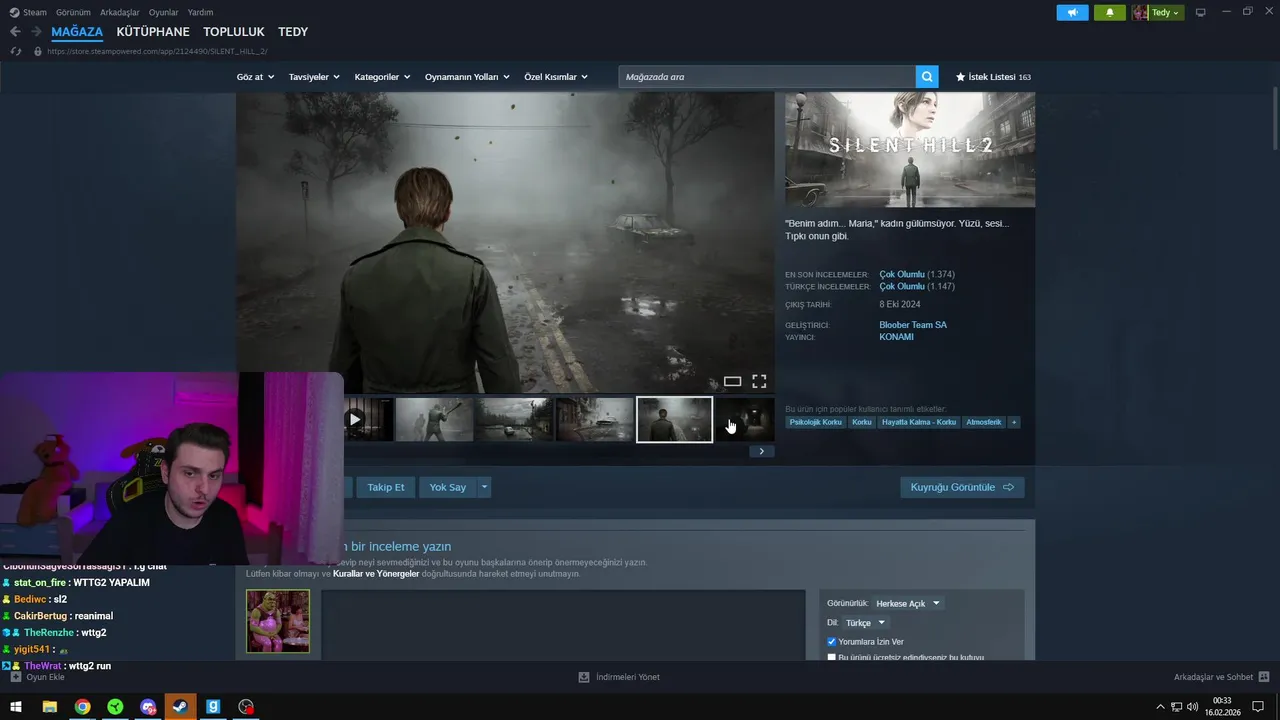Open developer Bloober Team SA link
The image size is (1280, 720).
(913, 325)
